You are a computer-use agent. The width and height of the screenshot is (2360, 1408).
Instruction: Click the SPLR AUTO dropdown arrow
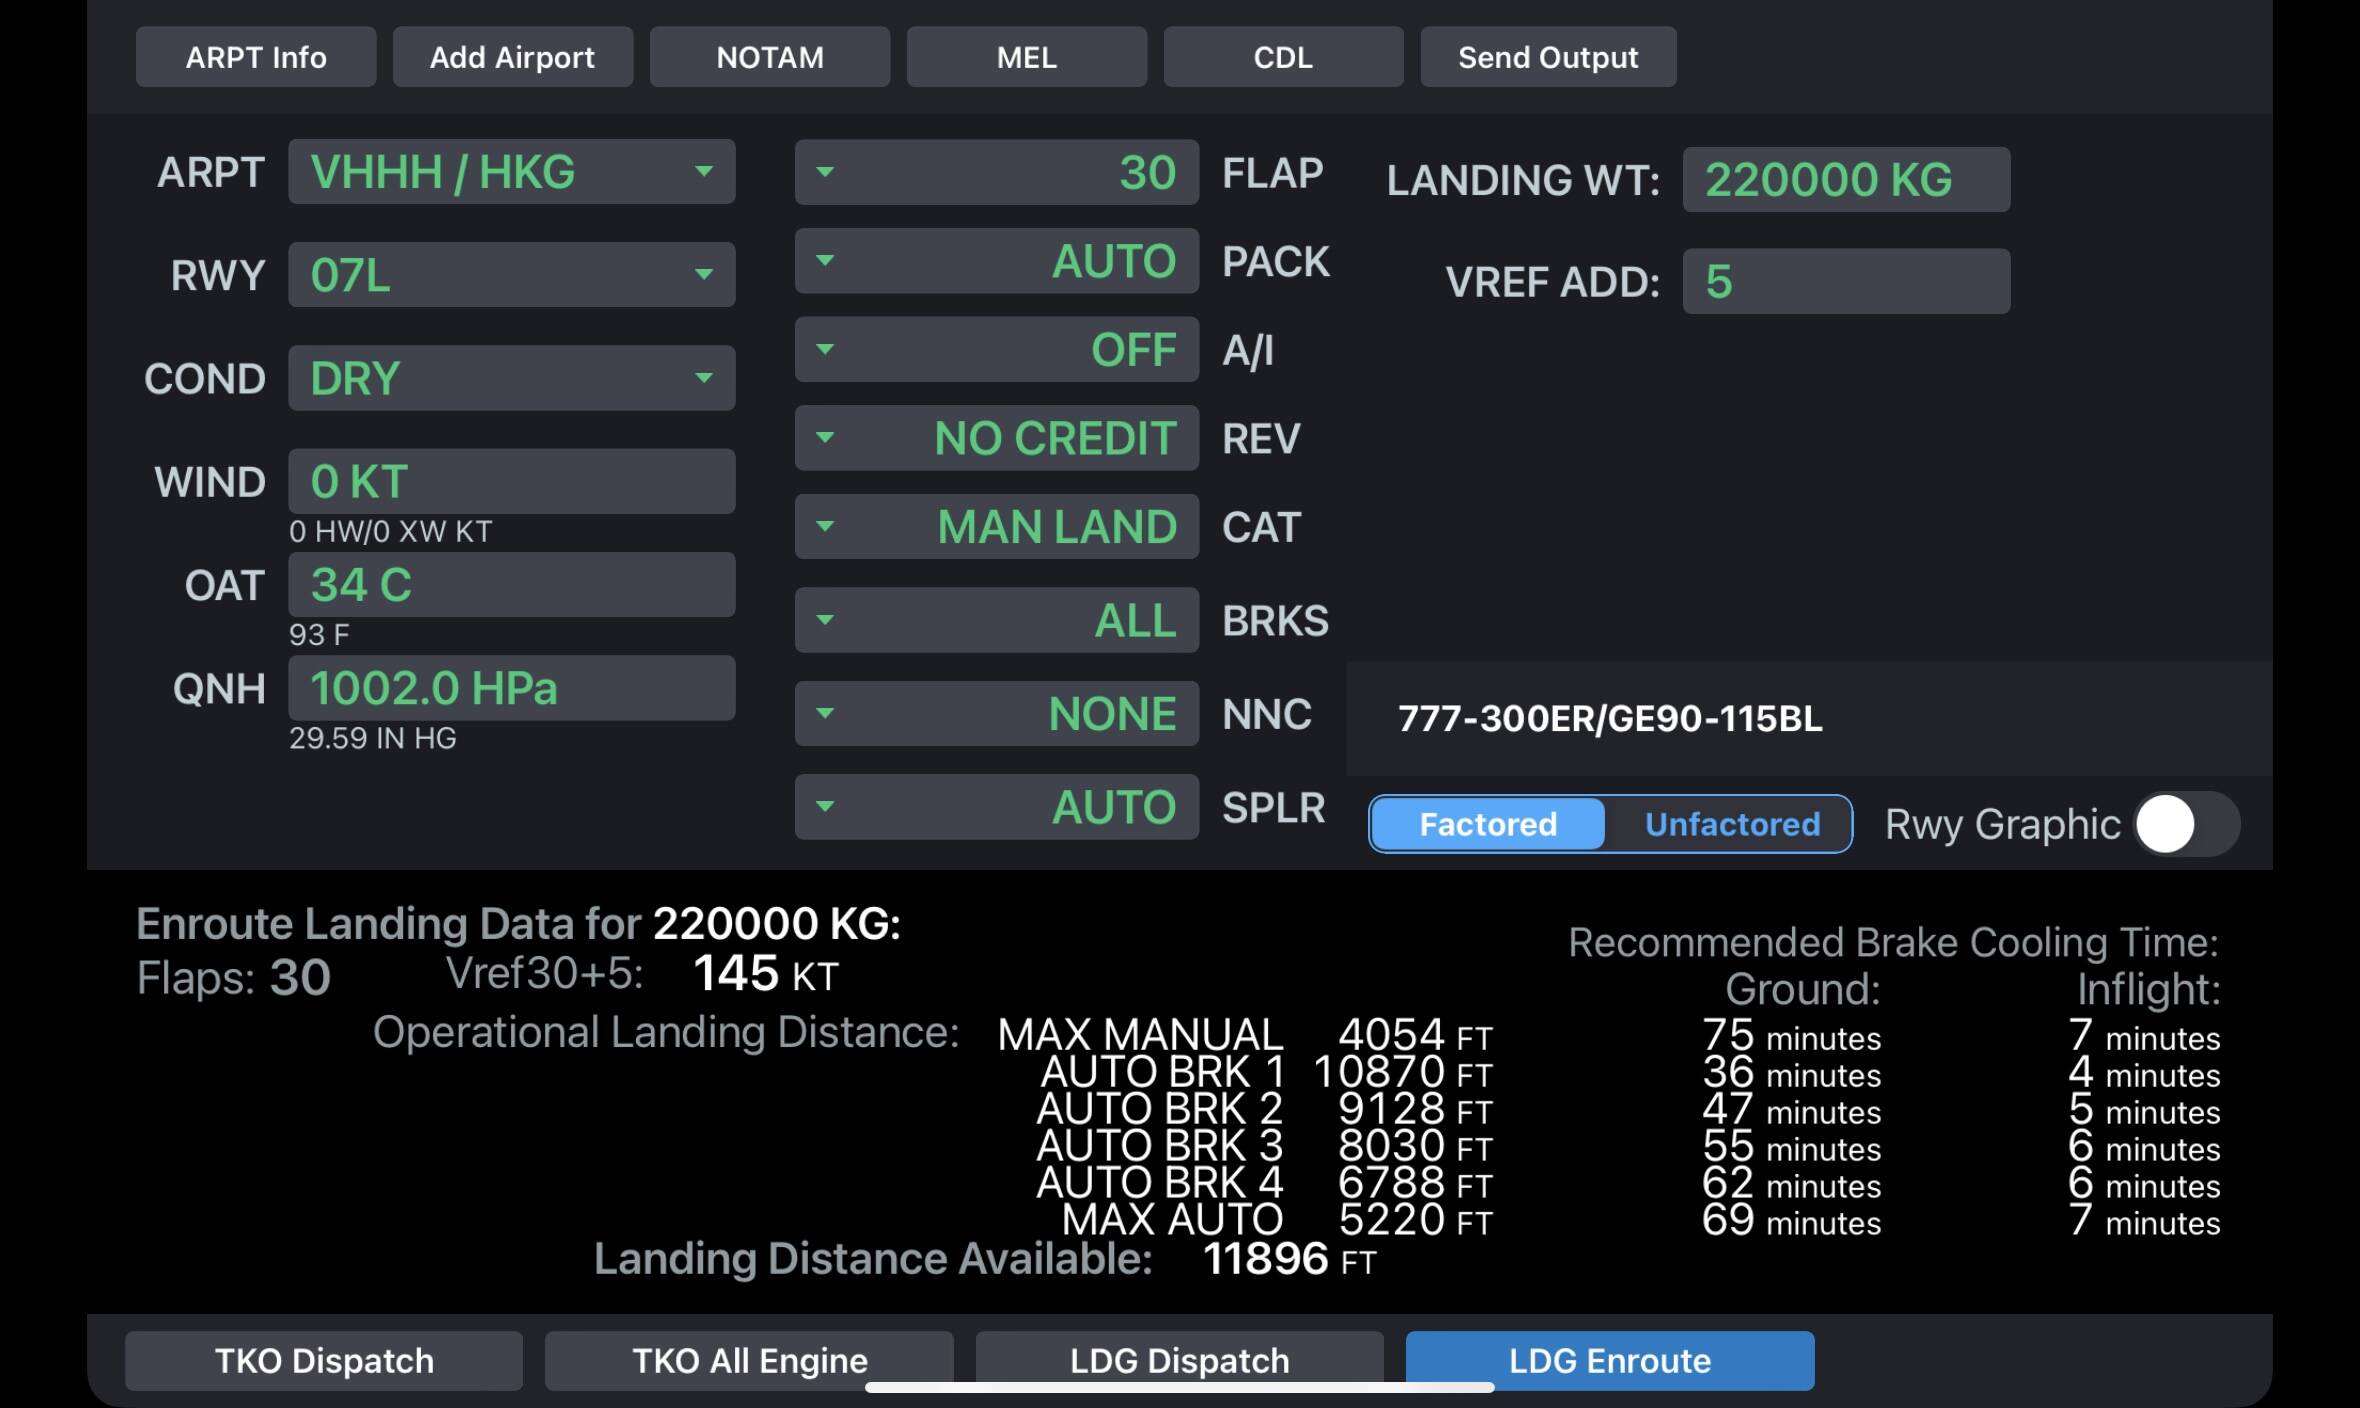(825, 806)
